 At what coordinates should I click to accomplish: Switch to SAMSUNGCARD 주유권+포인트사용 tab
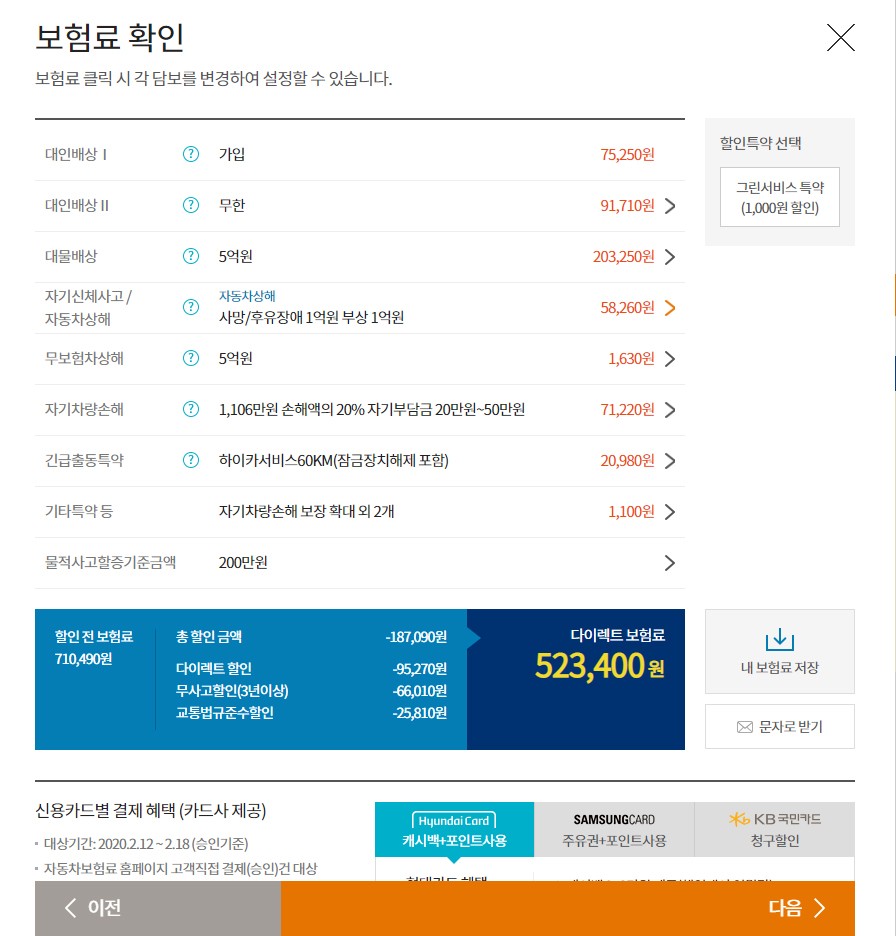[614, 830]
